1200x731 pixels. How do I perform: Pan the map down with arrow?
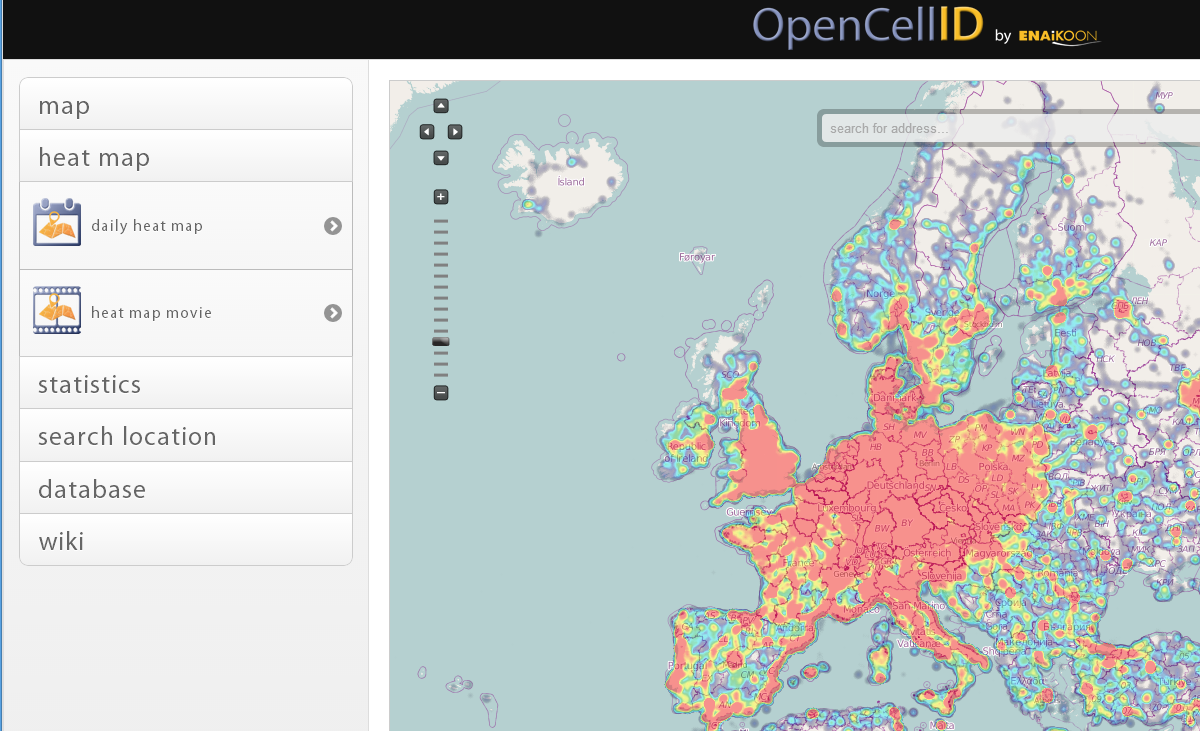click(x=441, y=158)
